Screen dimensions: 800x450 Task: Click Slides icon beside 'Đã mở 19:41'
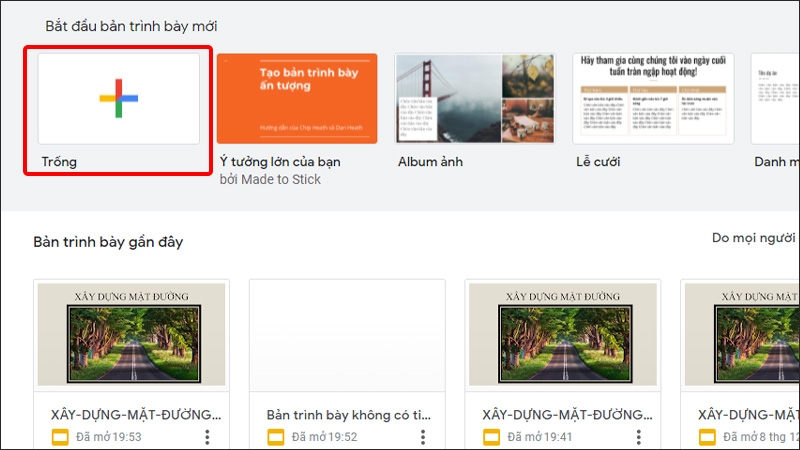pyautogui.click(x=492, y=437)
